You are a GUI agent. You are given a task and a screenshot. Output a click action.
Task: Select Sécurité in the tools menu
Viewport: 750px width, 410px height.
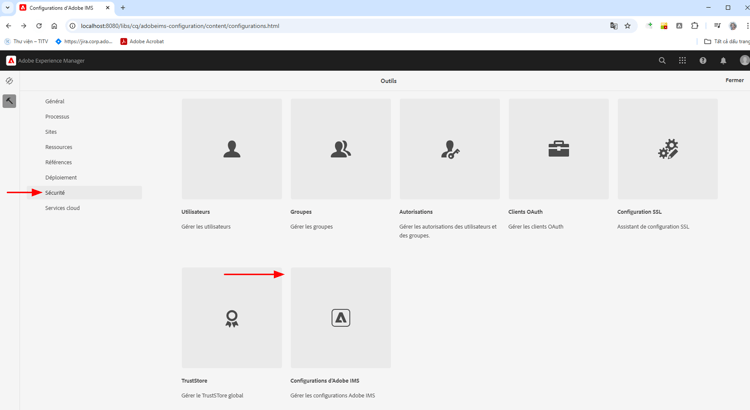click(84, 193)
